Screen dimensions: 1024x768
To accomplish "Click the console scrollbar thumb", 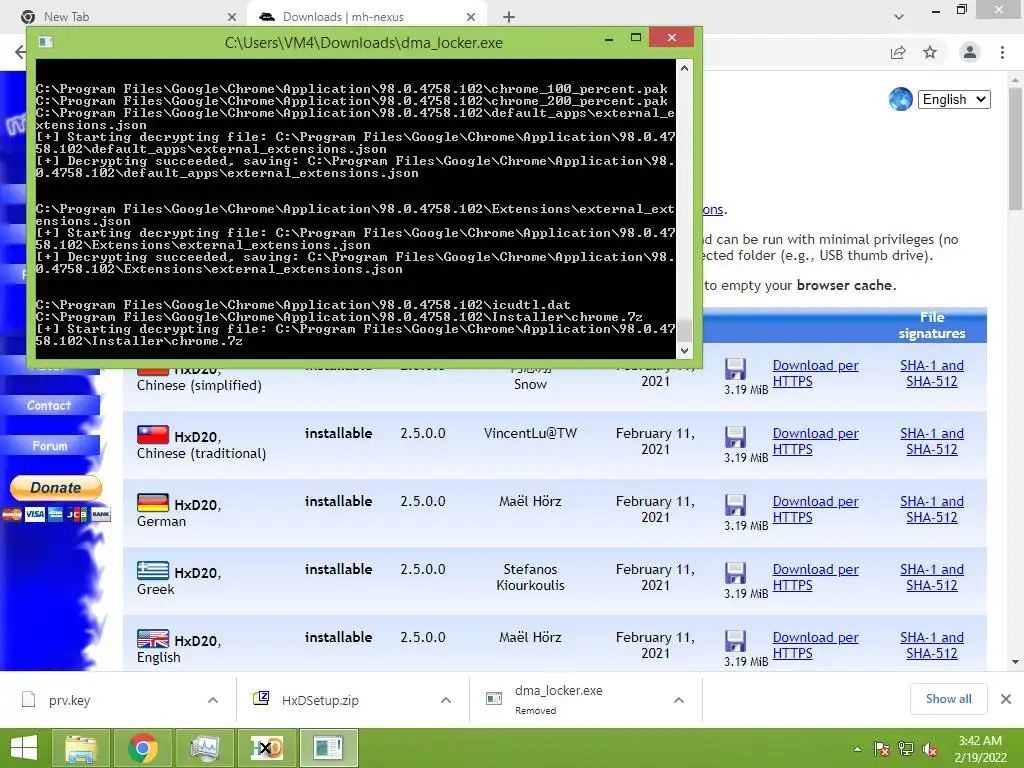I will tap(684, 330).
